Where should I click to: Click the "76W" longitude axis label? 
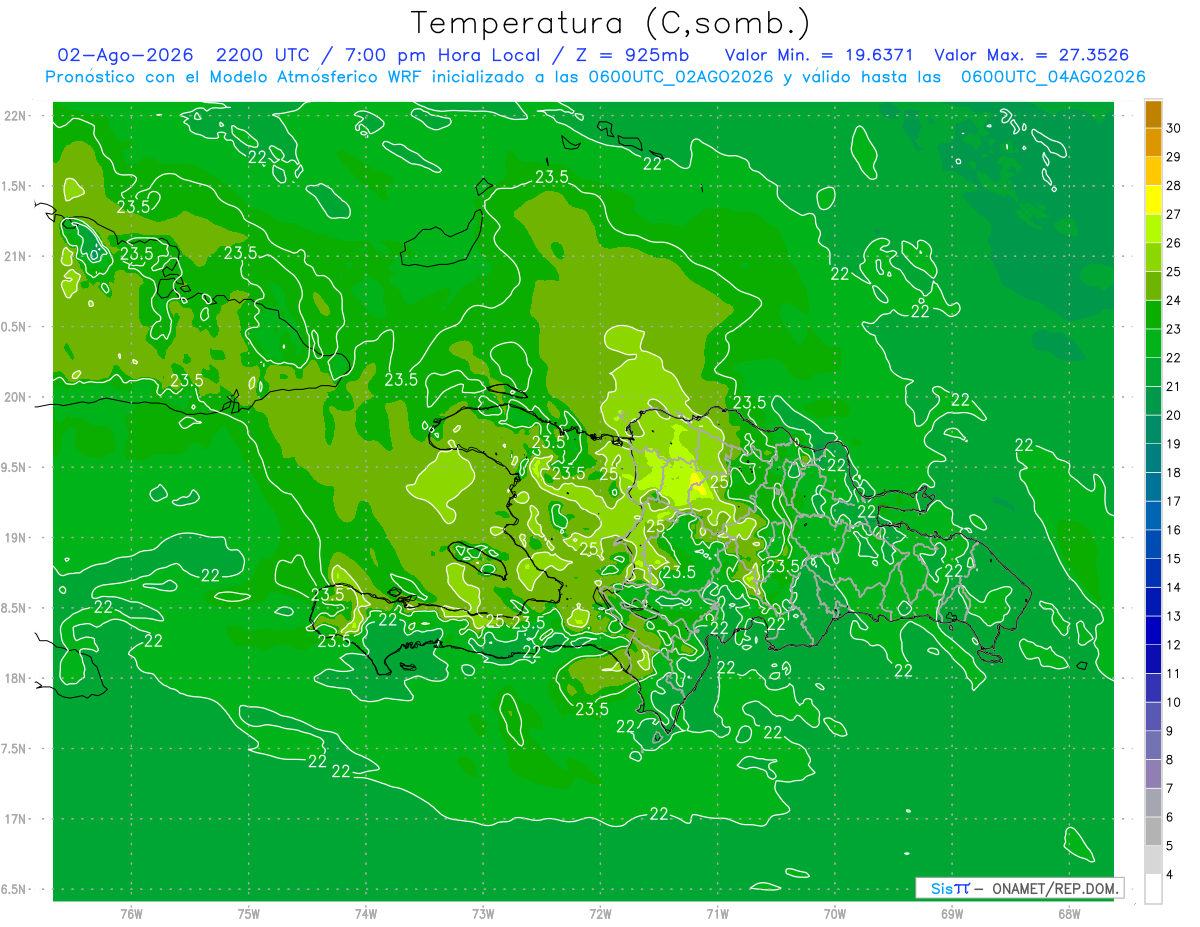[x=131, y=913]
